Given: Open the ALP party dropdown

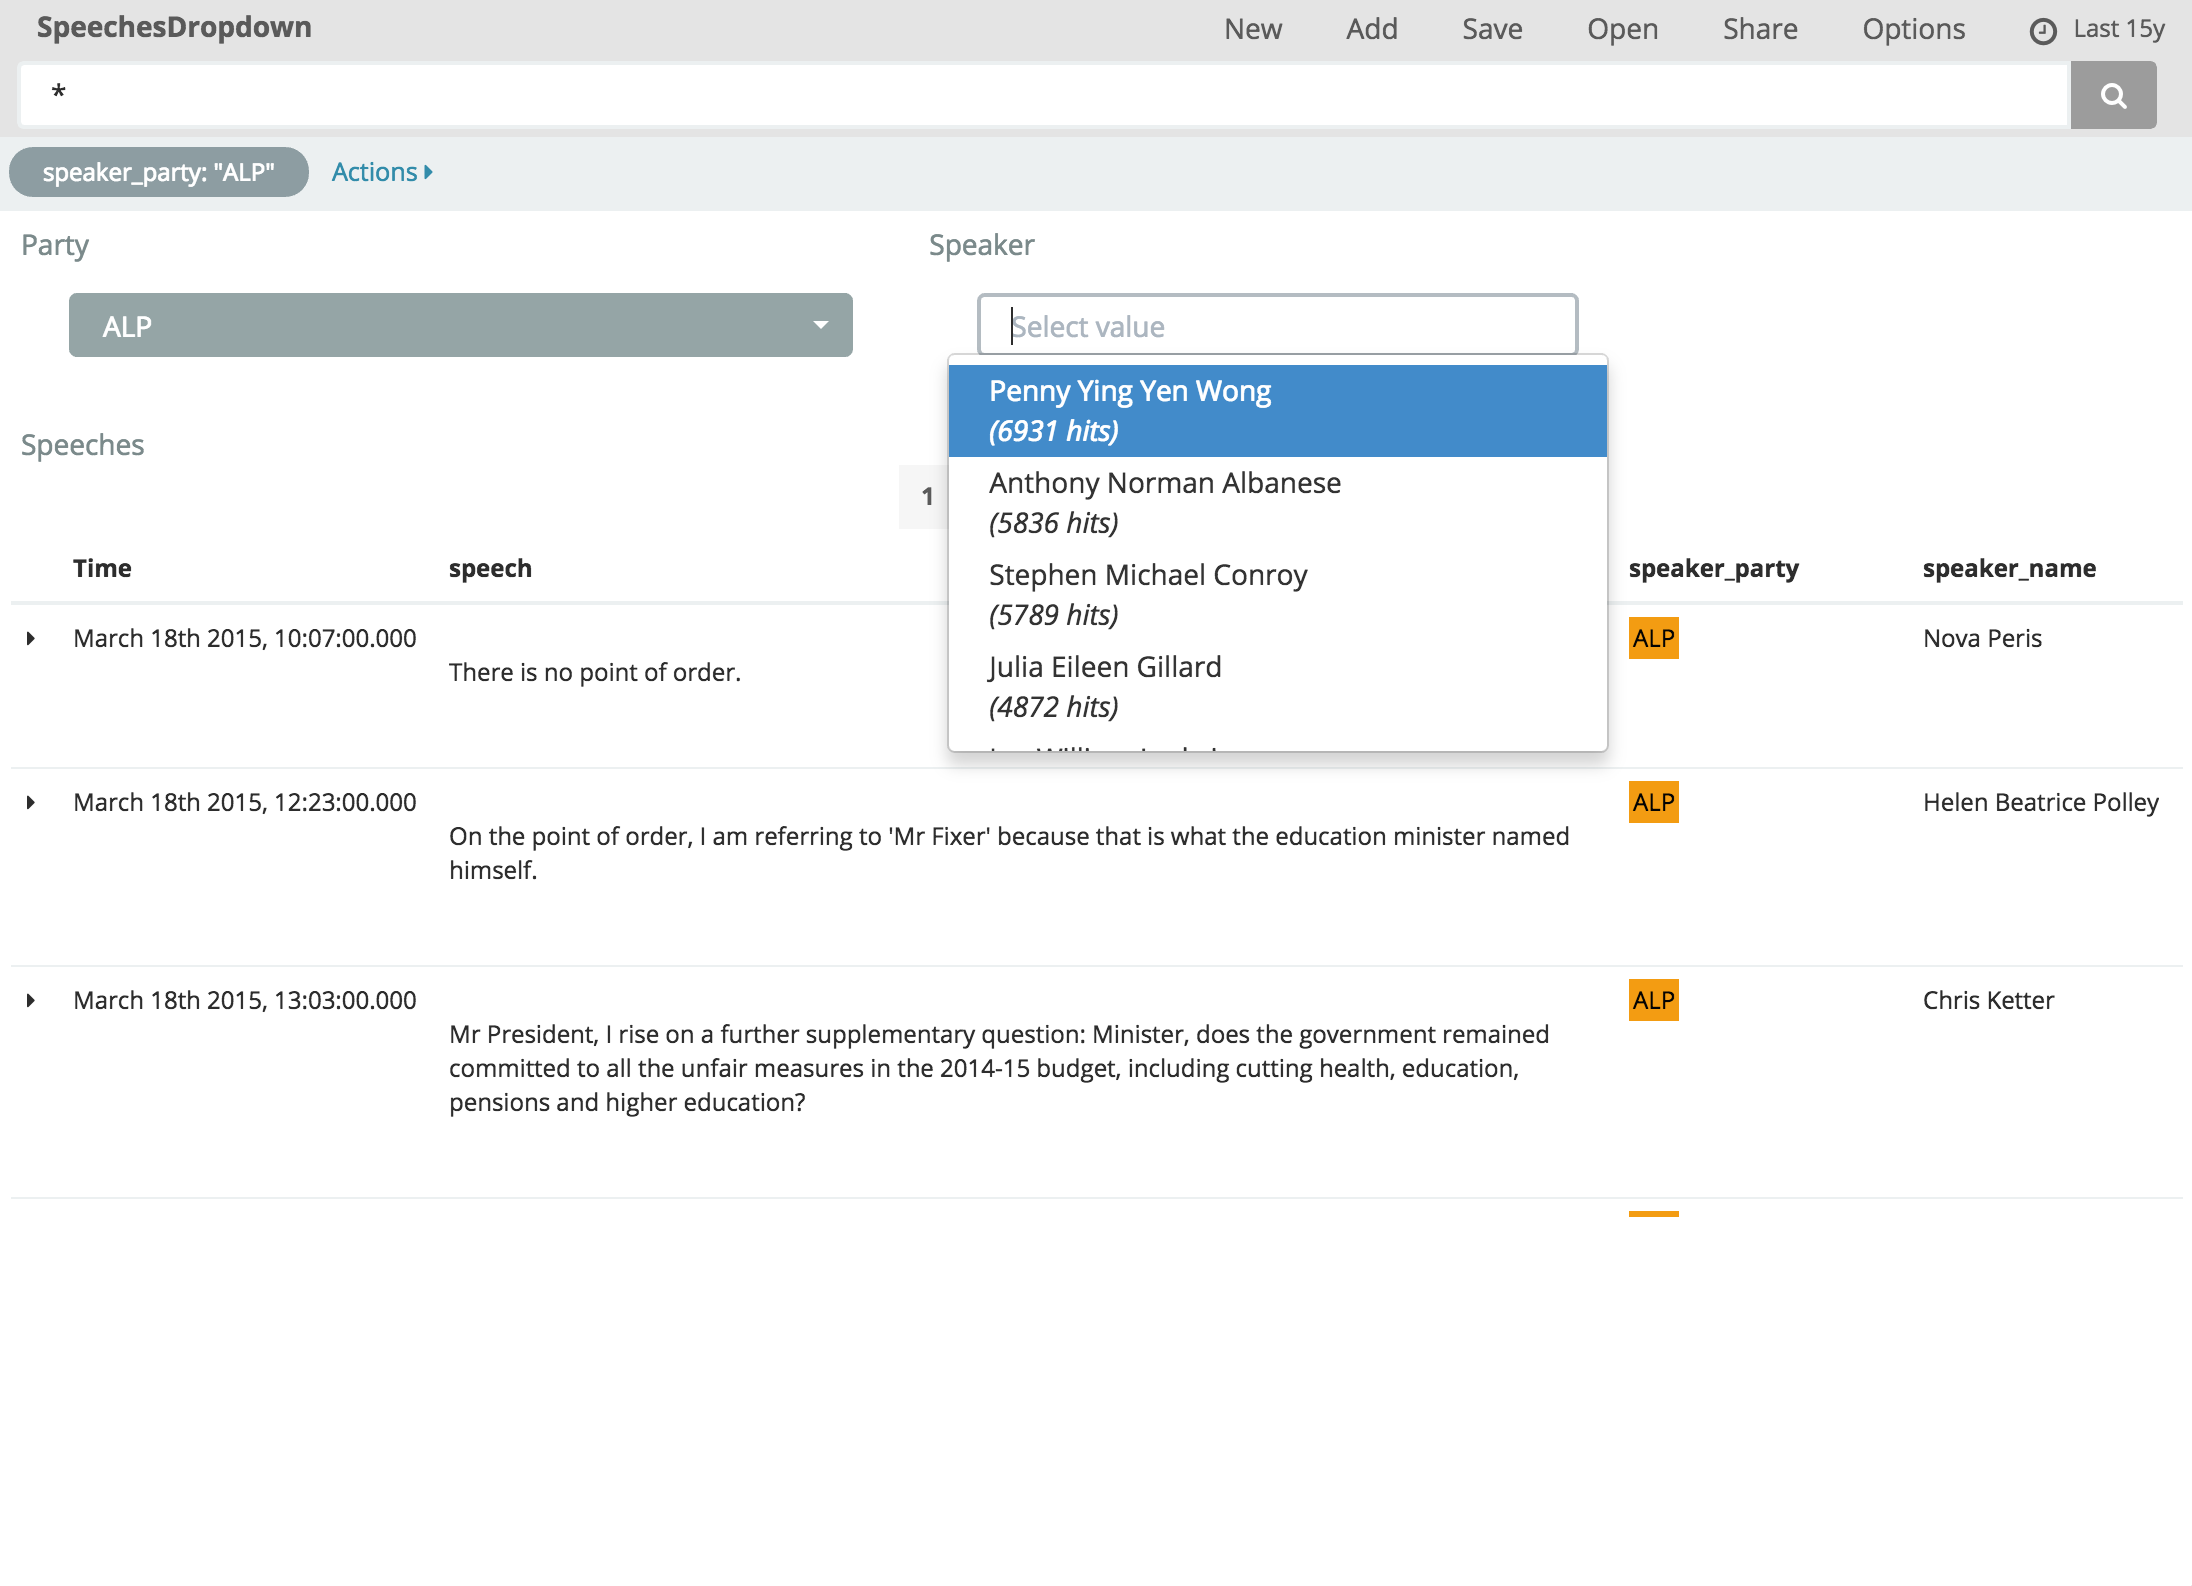Looking at the screenshot, I should coord(460,325).
